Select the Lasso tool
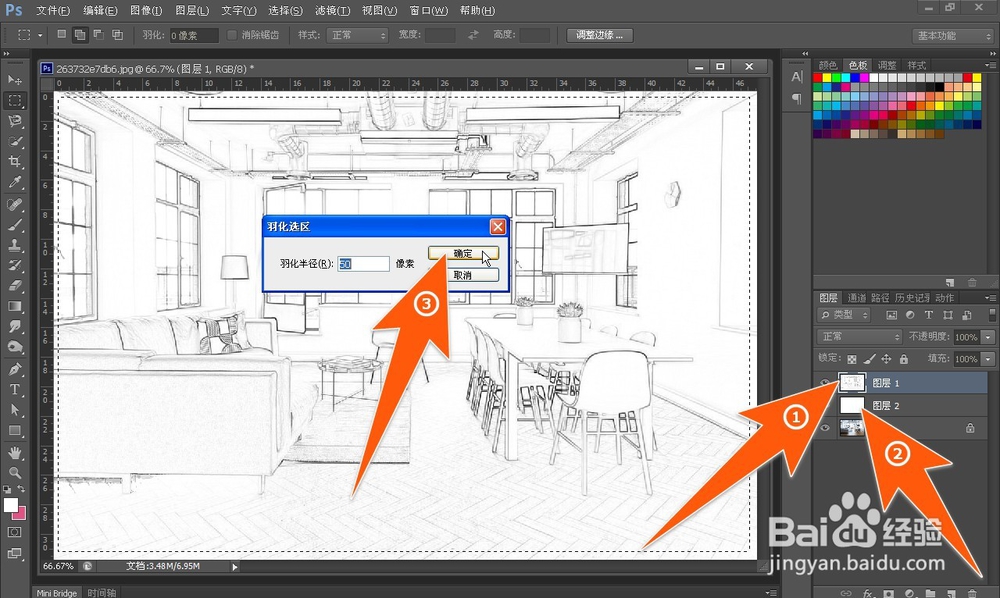This screenshot has height=598, width=1000. tap(15, 120)
